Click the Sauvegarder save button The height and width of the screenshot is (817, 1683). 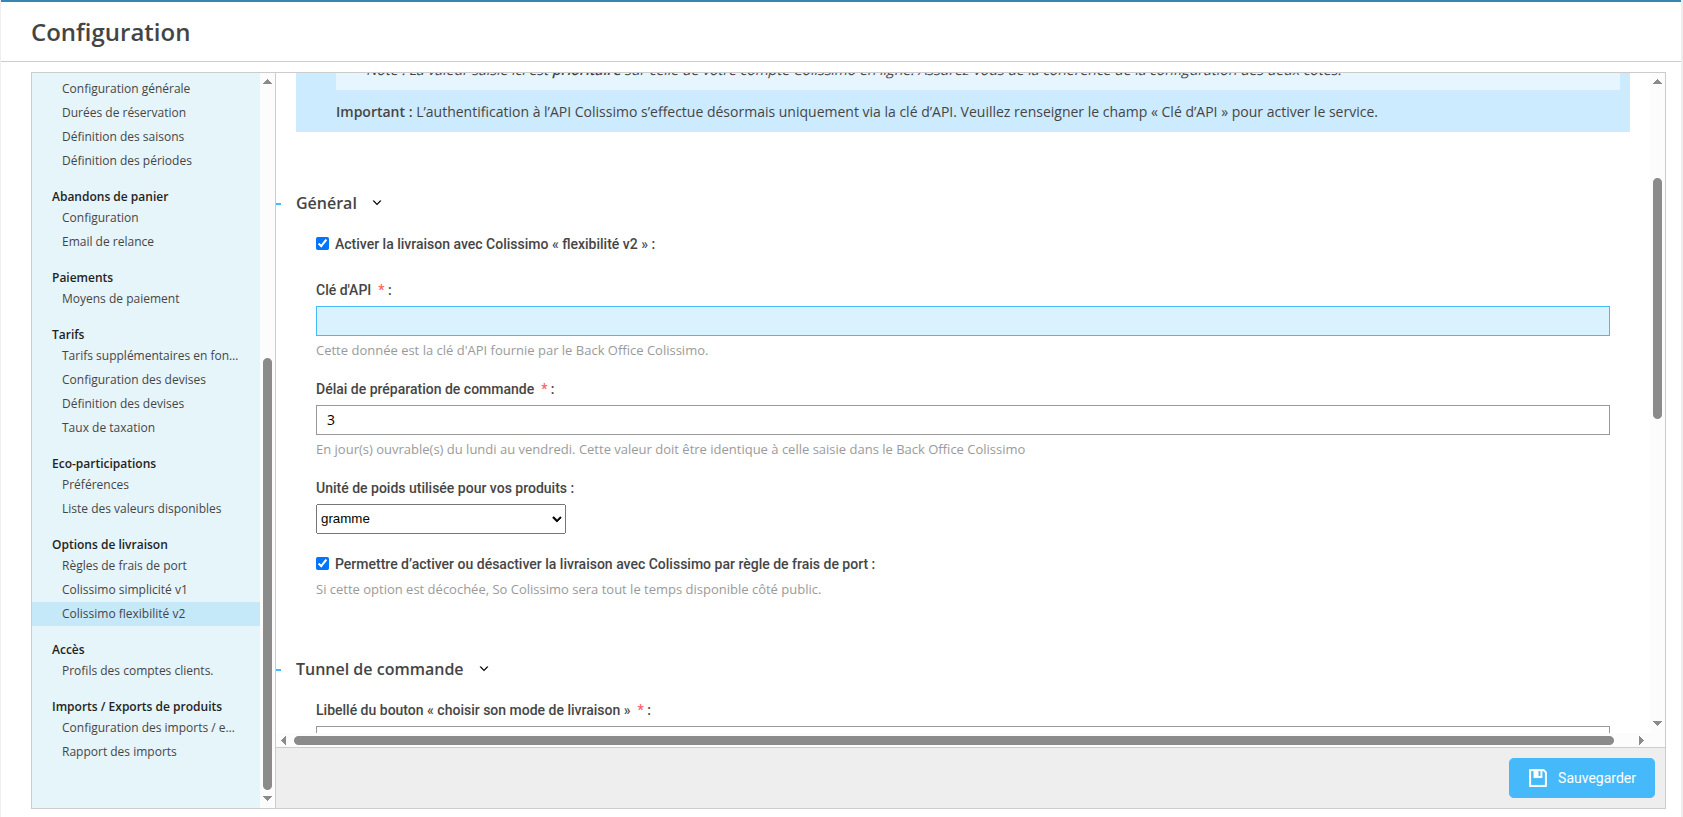1581,778
